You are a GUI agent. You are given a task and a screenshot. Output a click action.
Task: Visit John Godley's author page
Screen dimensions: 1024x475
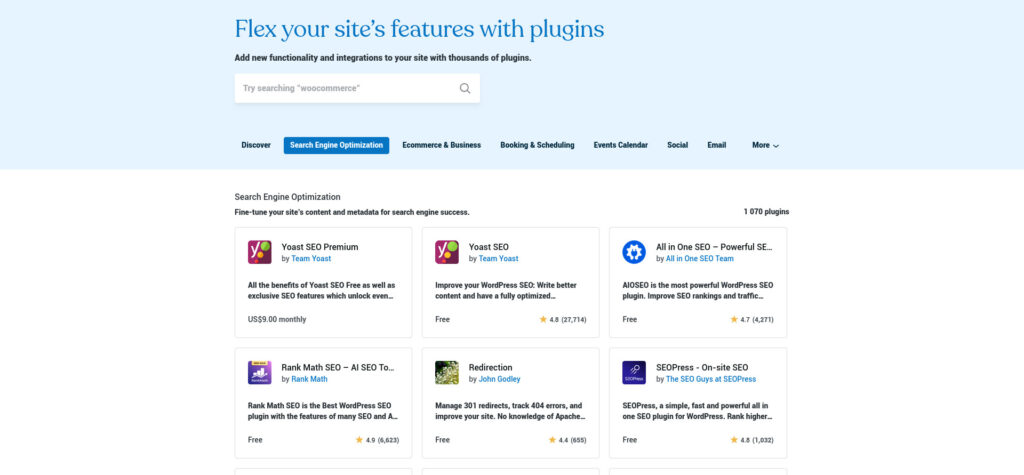coord(502,380)
